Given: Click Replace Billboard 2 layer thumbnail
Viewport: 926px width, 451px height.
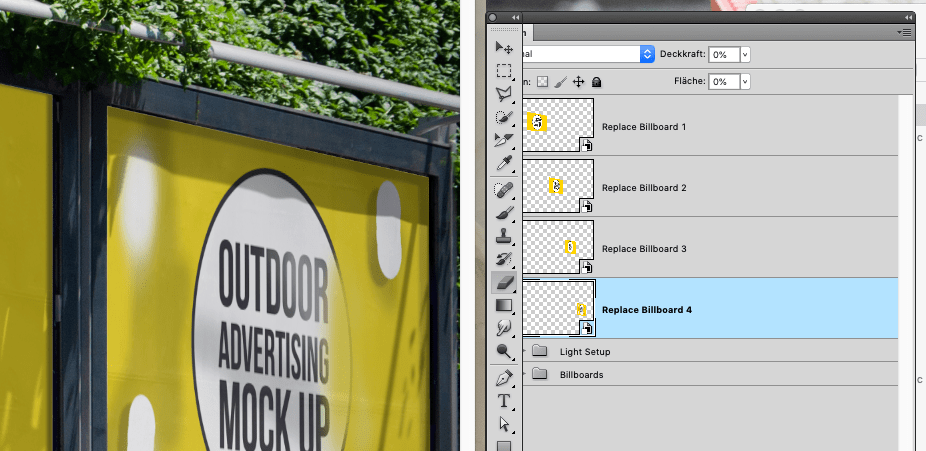Looking at the screenshot, I should [558, 186].
